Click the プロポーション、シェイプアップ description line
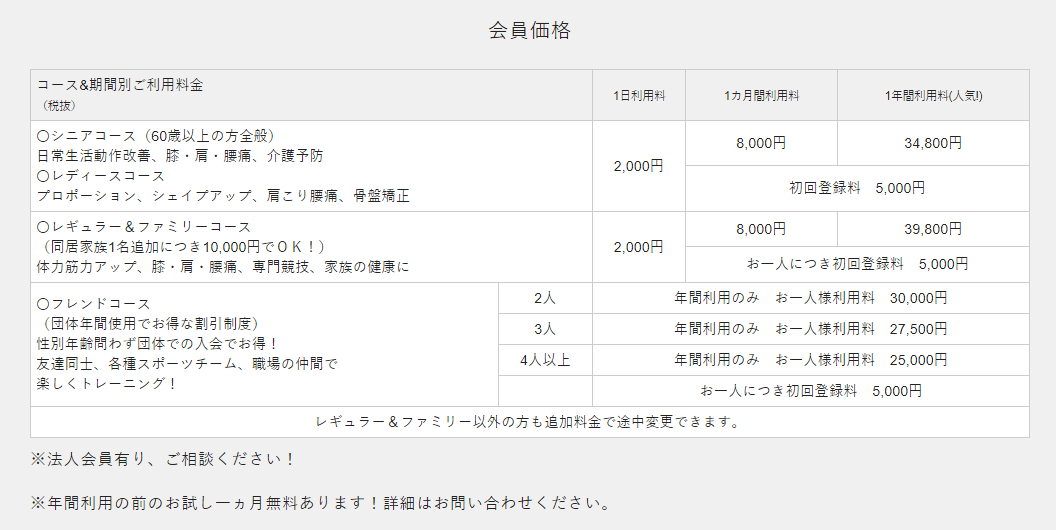Screen dimensions: 1056x530 click(x=223, y=196)
